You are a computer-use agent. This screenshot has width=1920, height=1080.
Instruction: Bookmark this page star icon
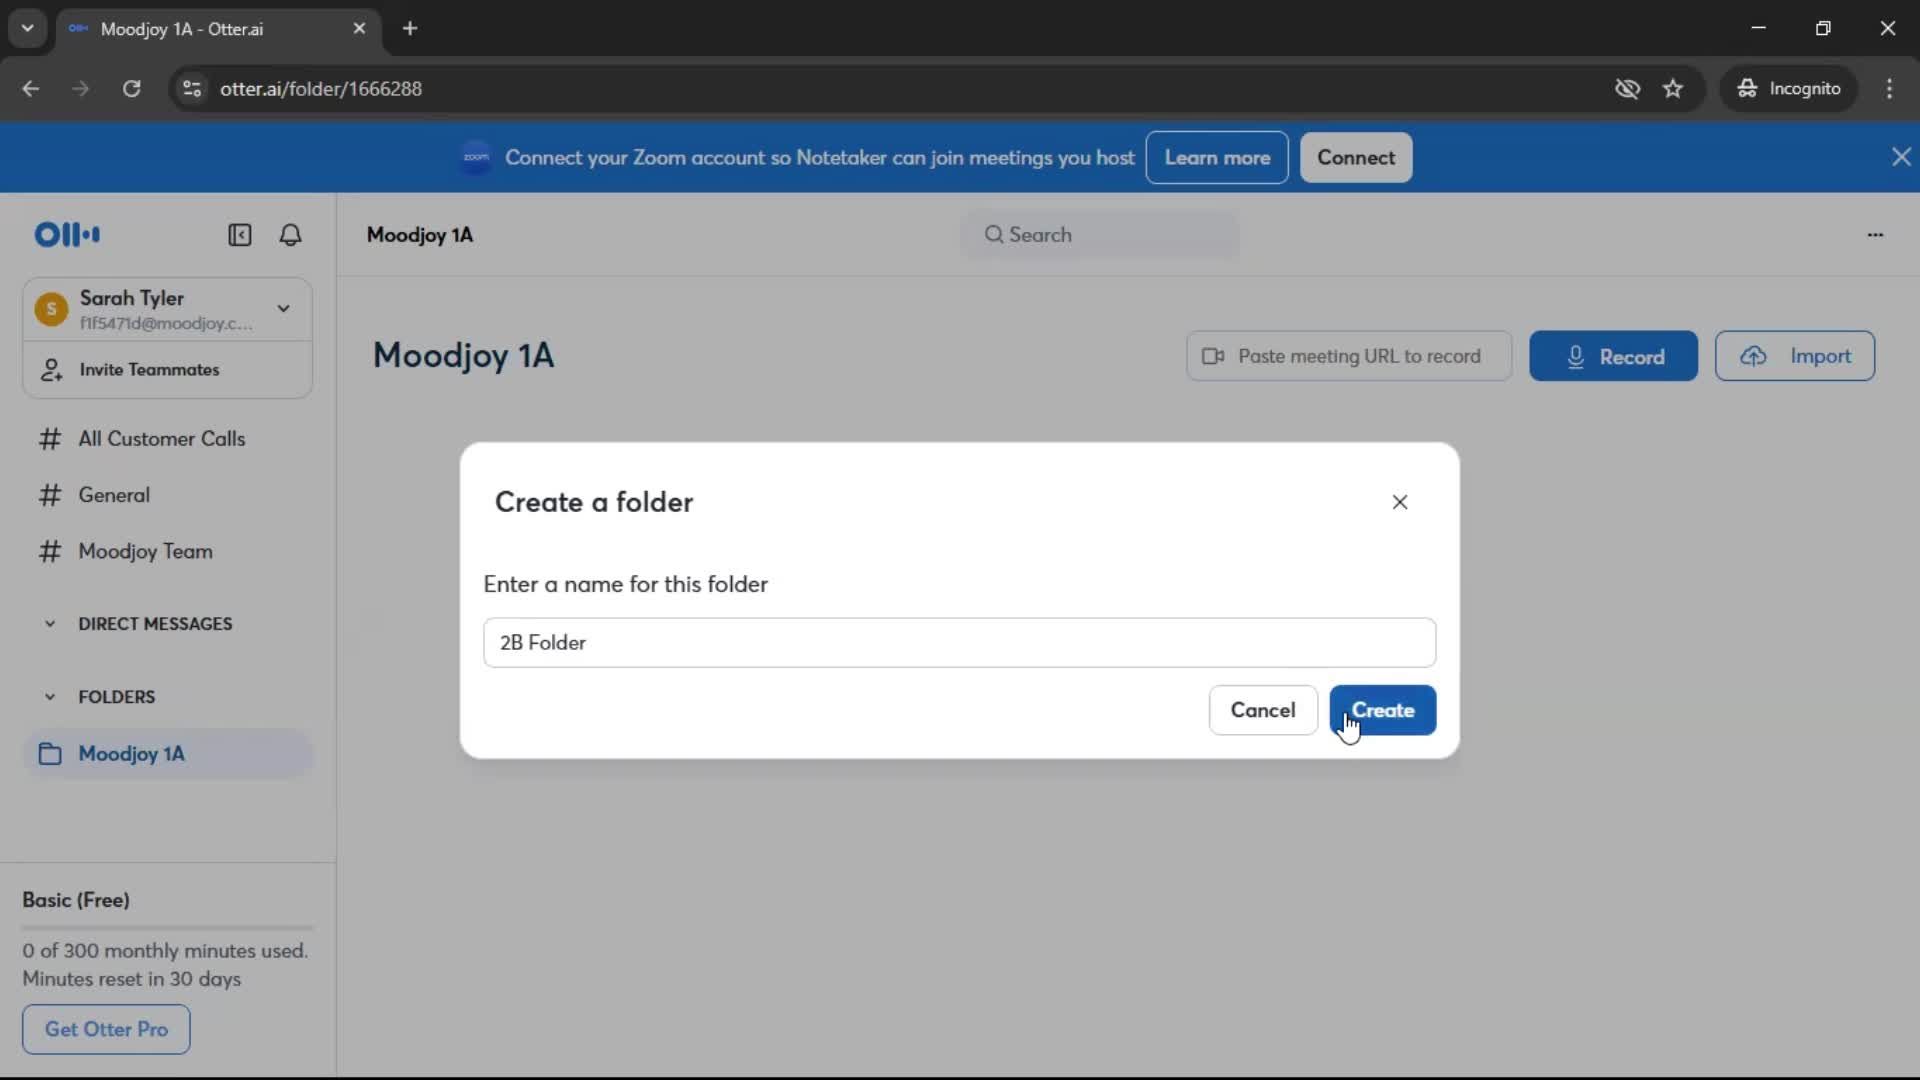coord(1673,89)
